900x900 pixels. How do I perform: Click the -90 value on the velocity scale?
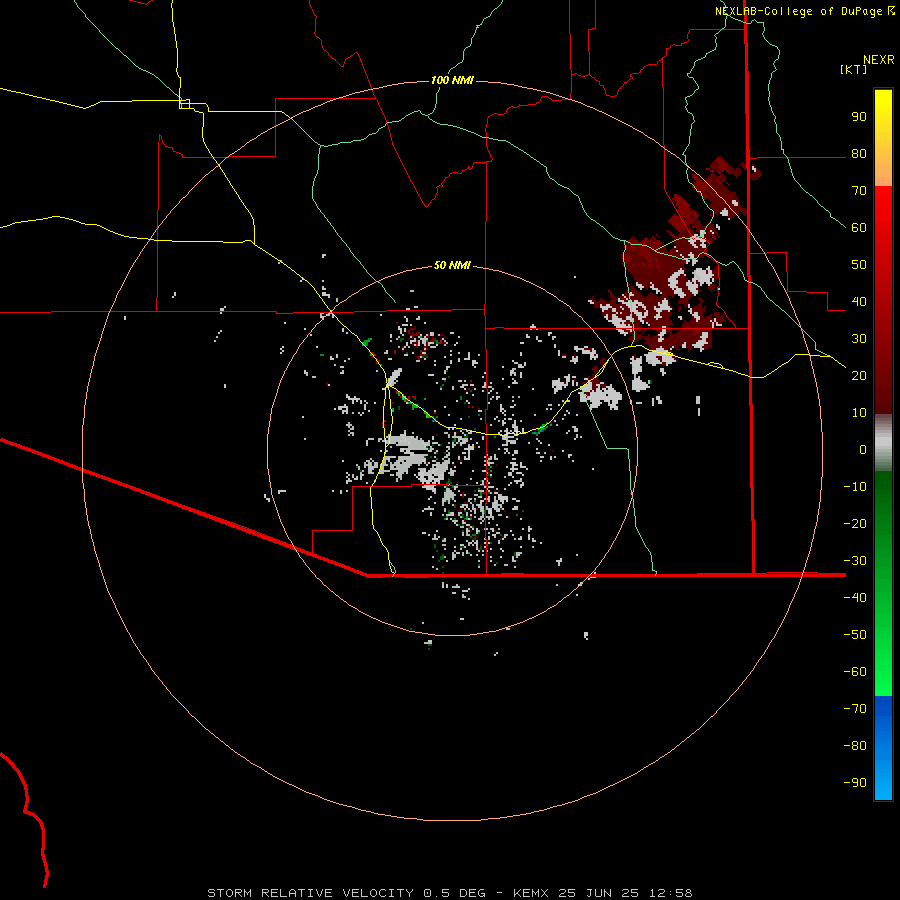point(855,782)
